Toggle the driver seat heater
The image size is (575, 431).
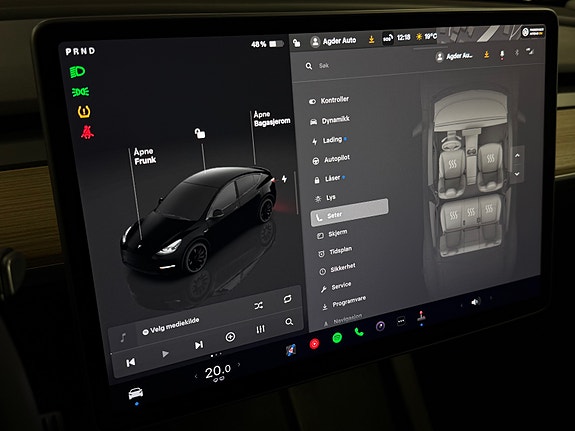[x=453, y=164]
